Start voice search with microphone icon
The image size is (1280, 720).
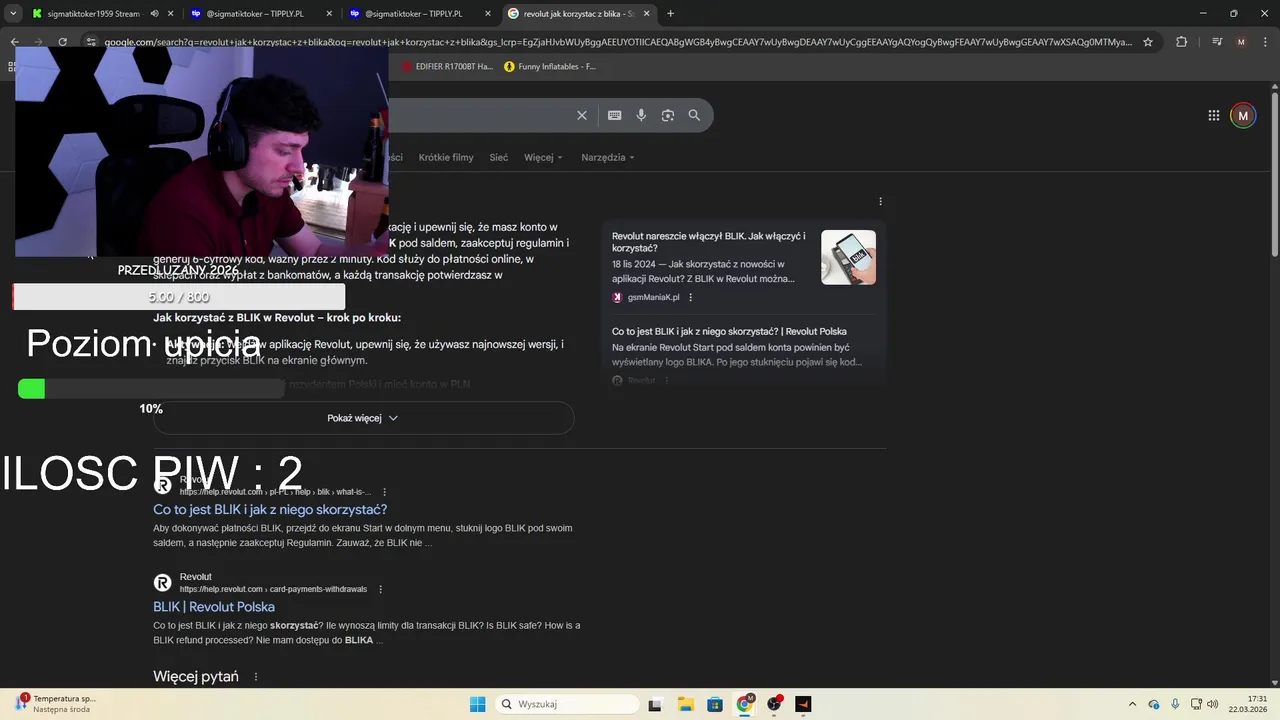tap(641, 115)
